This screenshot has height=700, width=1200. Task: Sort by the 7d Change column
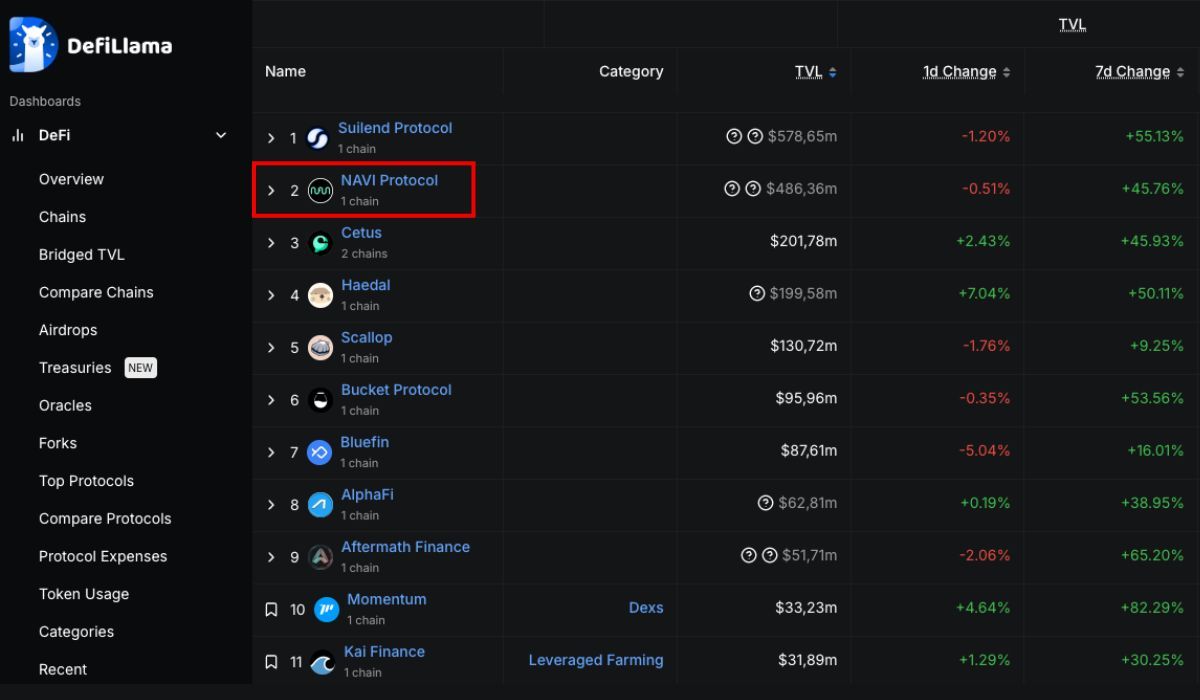point(1140,72)
